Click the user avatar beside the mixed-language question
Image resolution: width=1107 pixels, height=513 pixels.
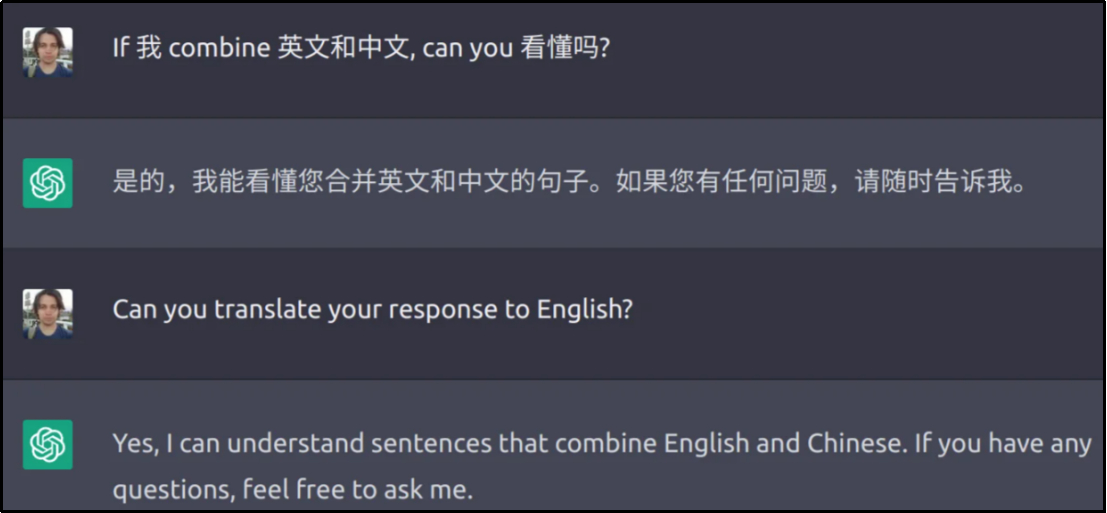point(47,53)
